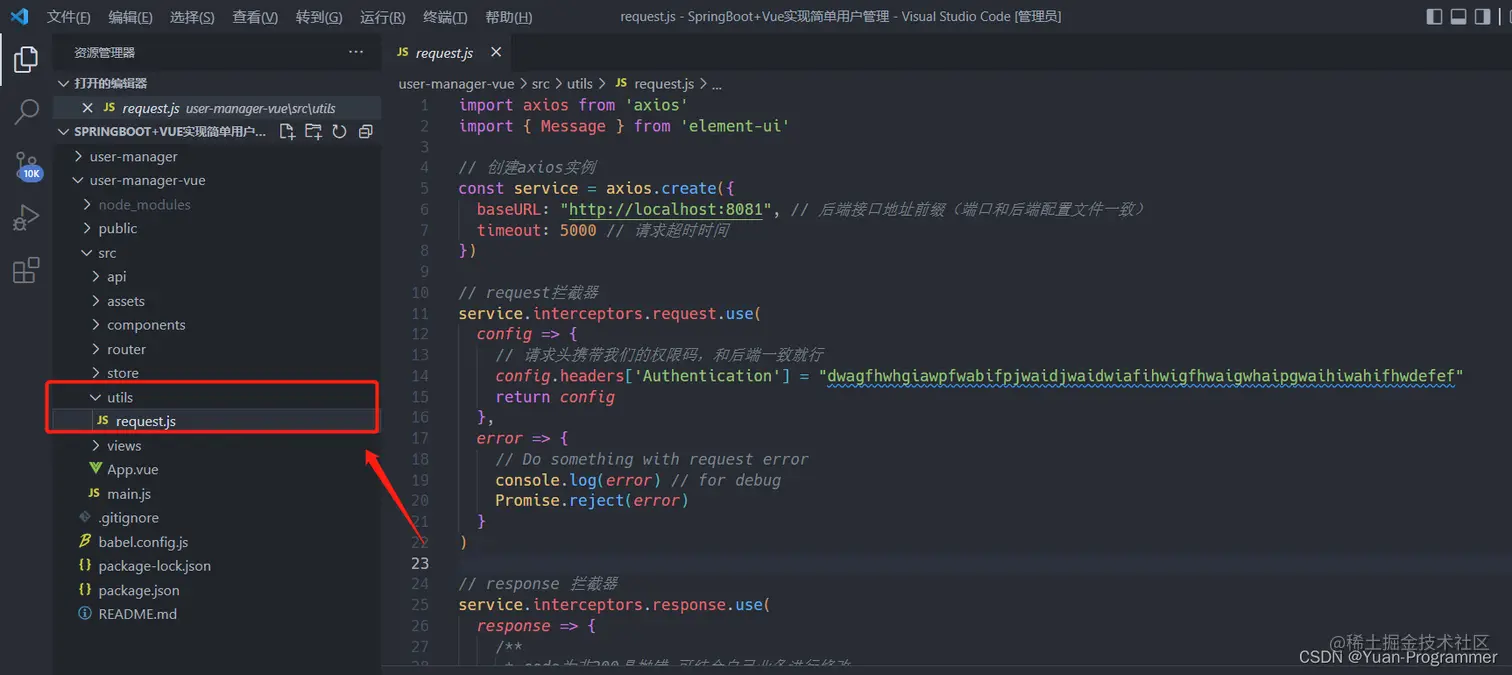Viewport: 1512px width, 675px height.
Task: Open the Extensions view
Action: pos(26,270)
